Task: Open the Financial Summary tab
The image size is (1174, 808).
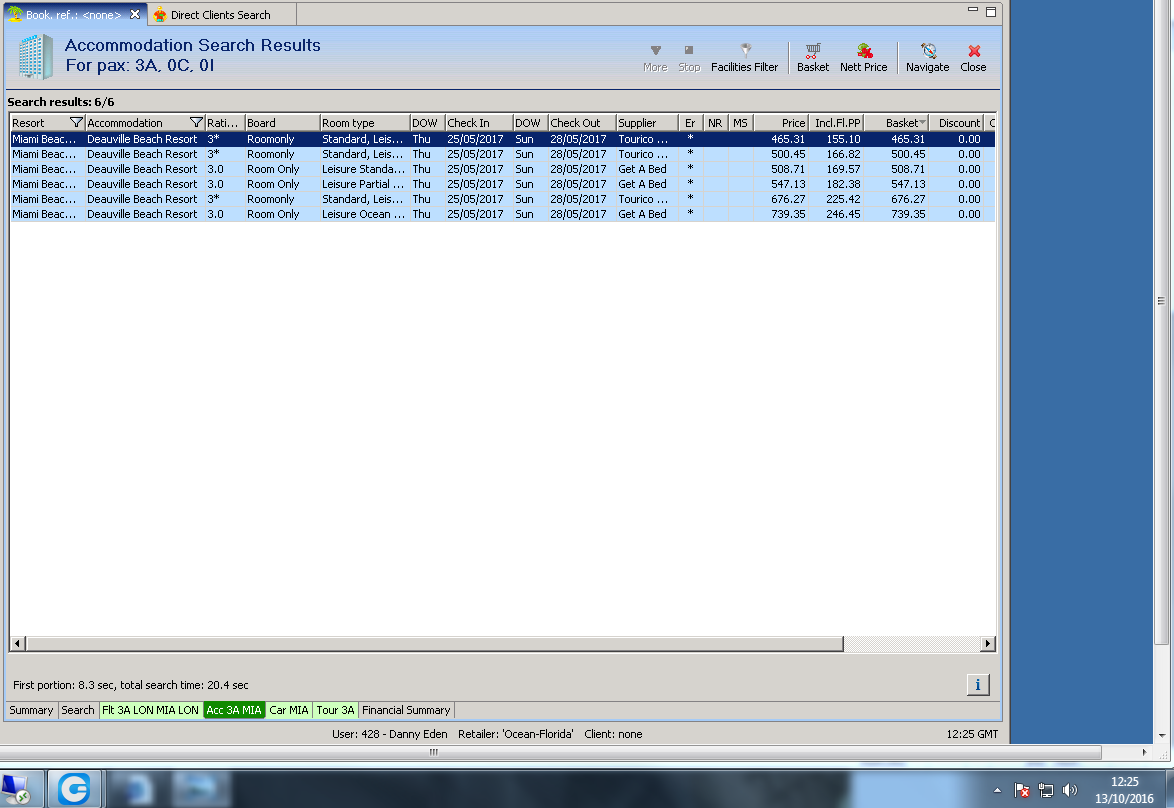Action: point(406,710)
